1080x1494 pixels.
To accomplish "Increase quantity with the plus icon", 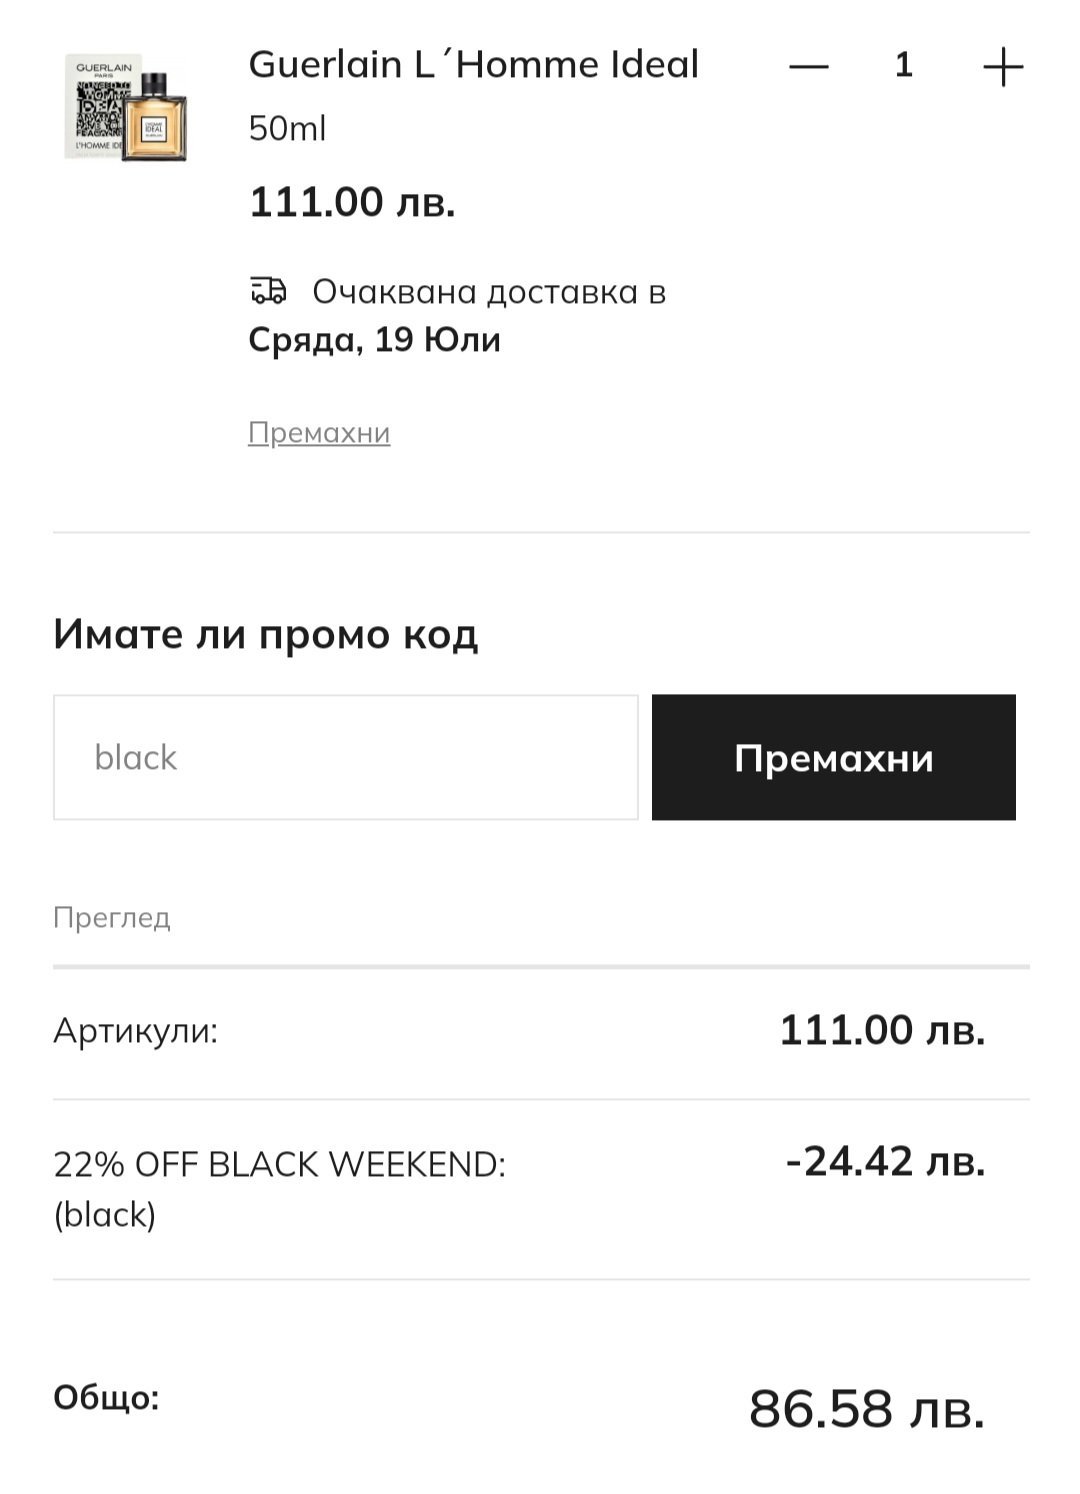I will pyautogui.click(x=1003, y=67).
